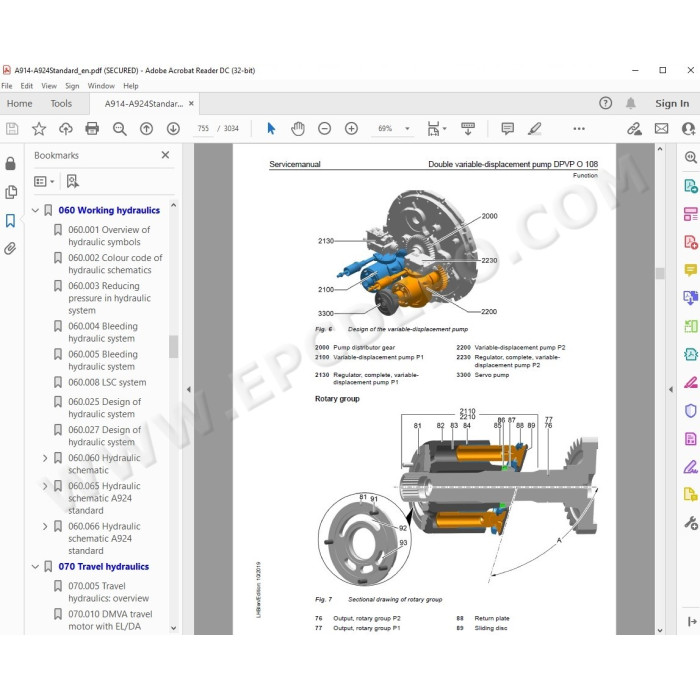Click bookmarks scroll down arrow
The width and height of the screenshot is (700, 700).
173,628
